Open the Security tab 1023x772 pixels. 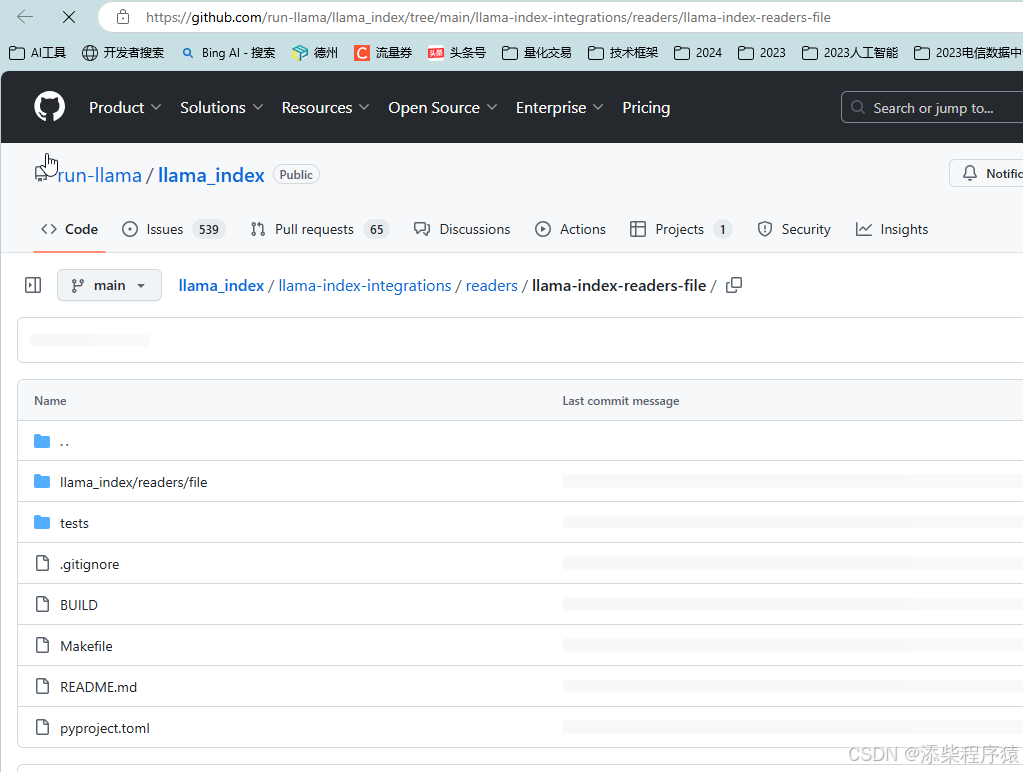coord(793,229)
